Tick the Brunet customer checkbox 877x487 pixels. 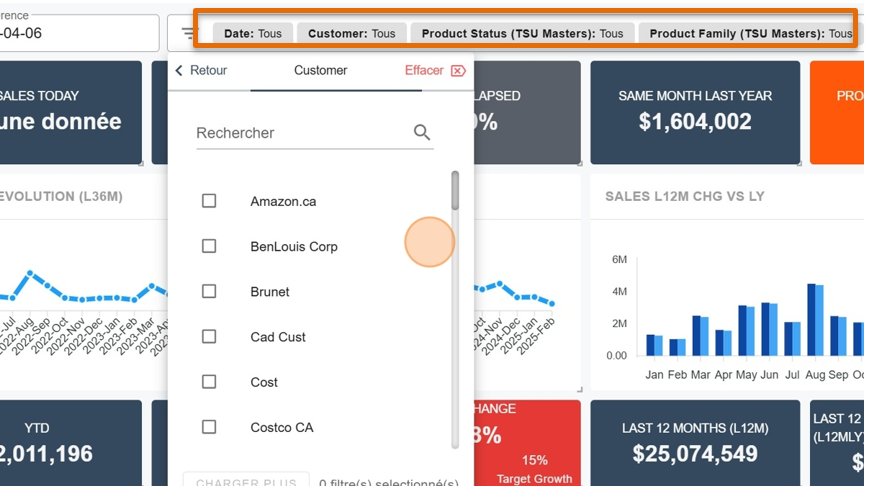[x=209, y=291]
